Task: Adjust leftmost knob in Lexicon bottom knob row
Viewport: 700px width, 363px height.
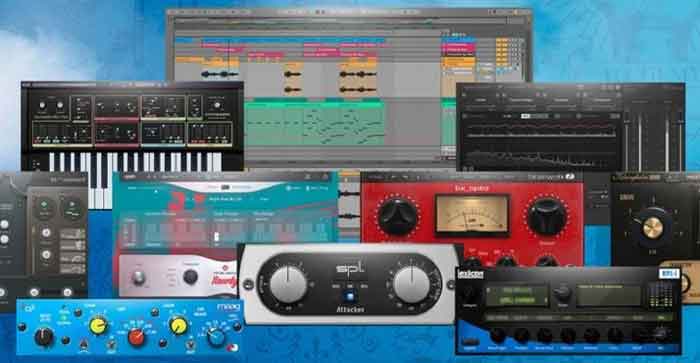Action: pos(498,335)
